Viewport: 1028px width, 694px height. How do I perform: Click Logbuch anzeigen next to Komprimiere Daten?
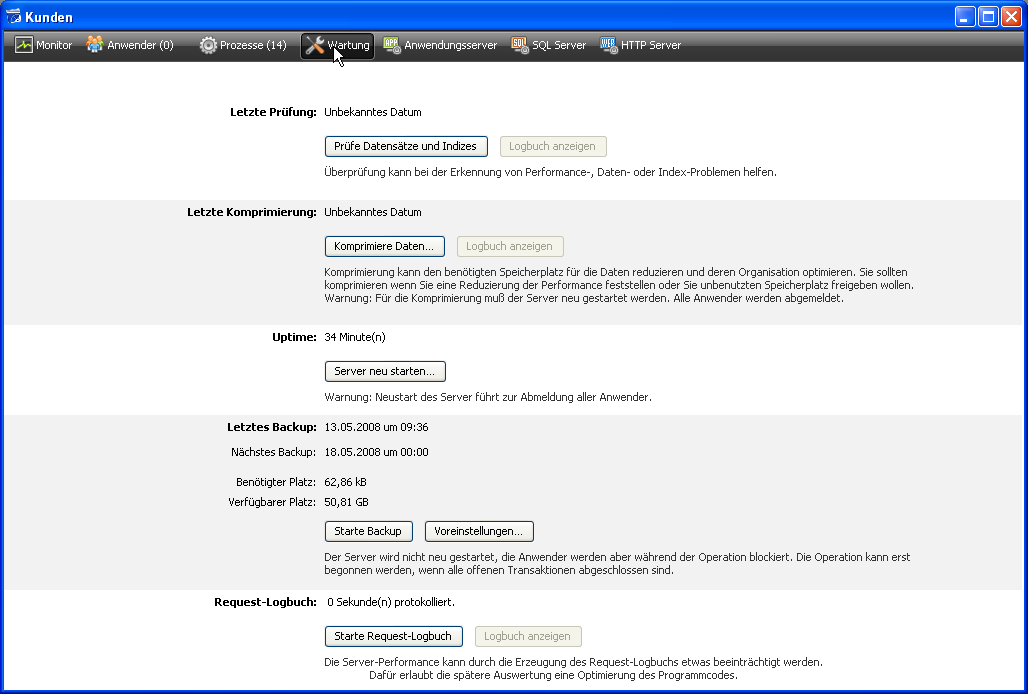[x=510, y=246]
